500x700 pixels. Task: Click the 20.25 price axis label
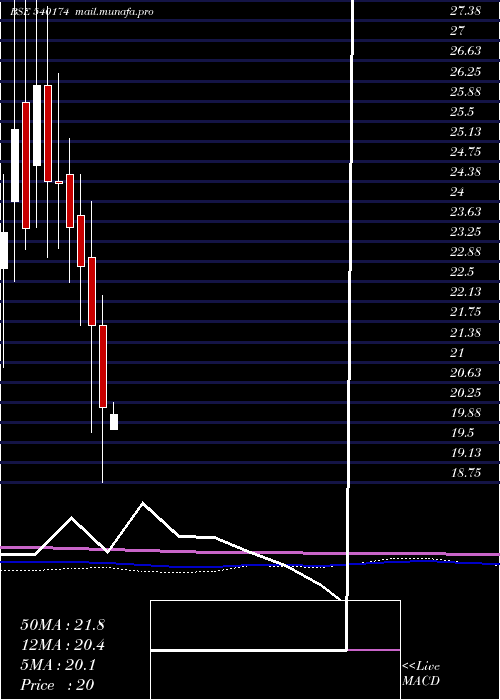point(465,393)
